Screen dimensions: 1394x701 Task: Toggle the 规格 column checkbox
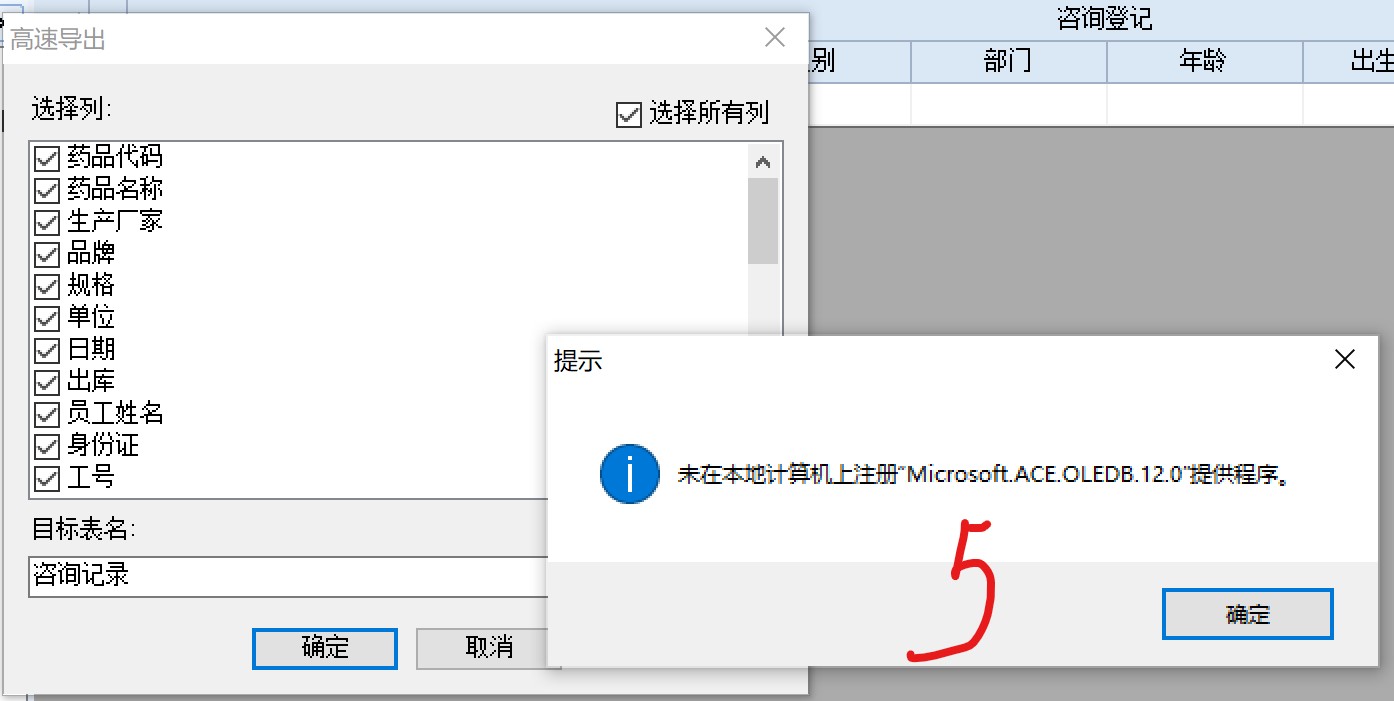click(x=47, y=286)
